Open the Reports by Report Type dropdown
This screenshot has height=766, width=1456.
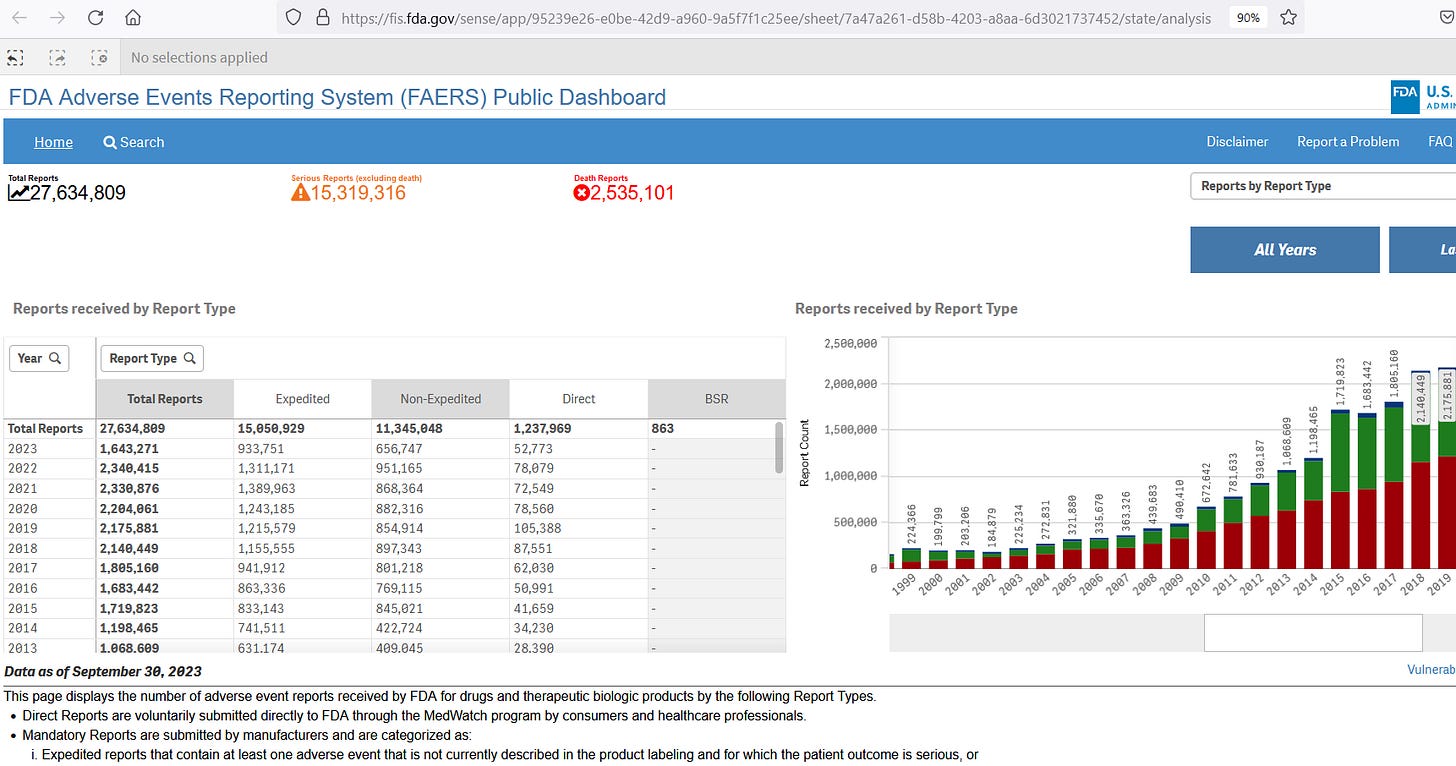1323,186
